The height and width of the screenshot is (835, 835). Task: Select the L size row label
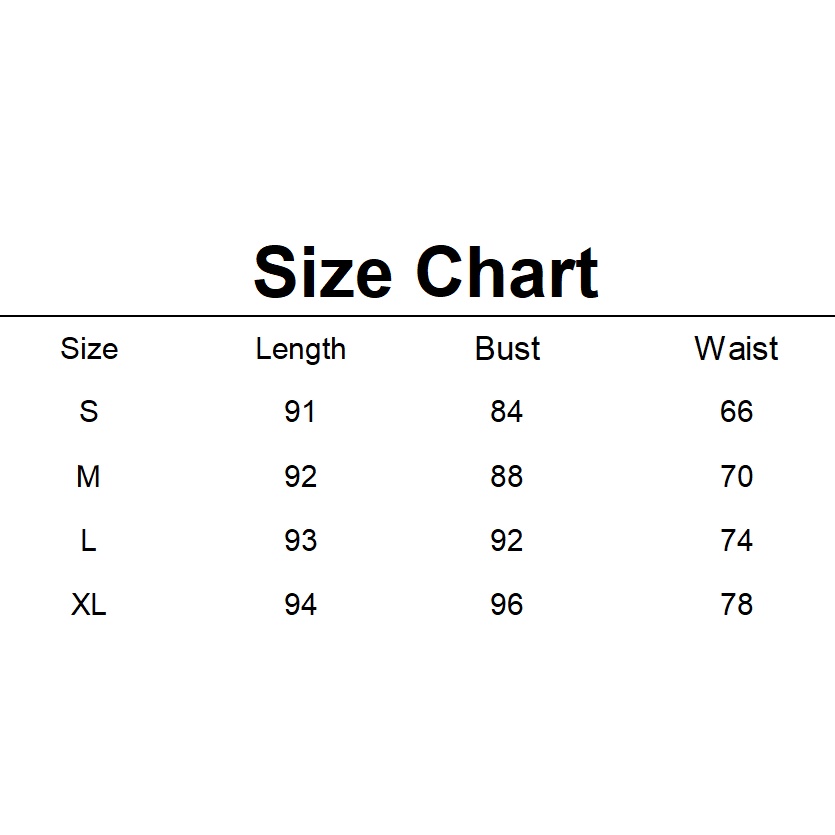point(89,541)
